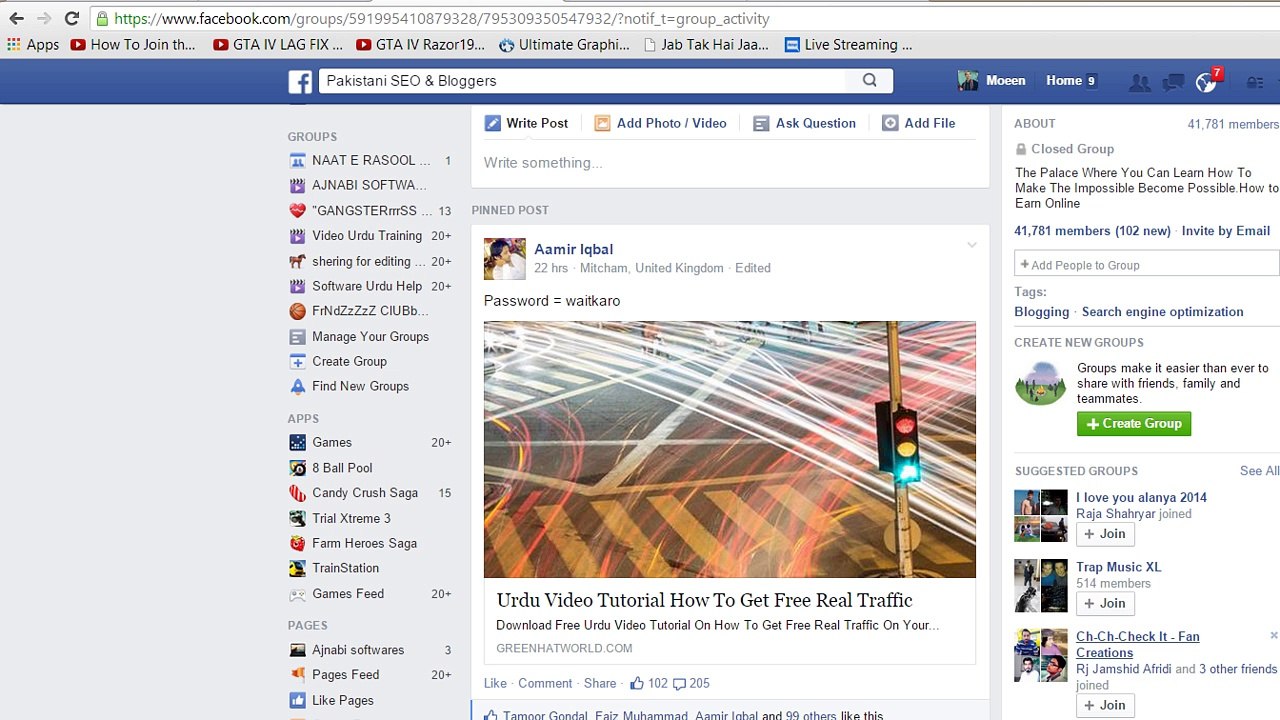The image size is (1280, 720).
Task: Open Live Streaming bookmark
Action: [x=848, y=44]
